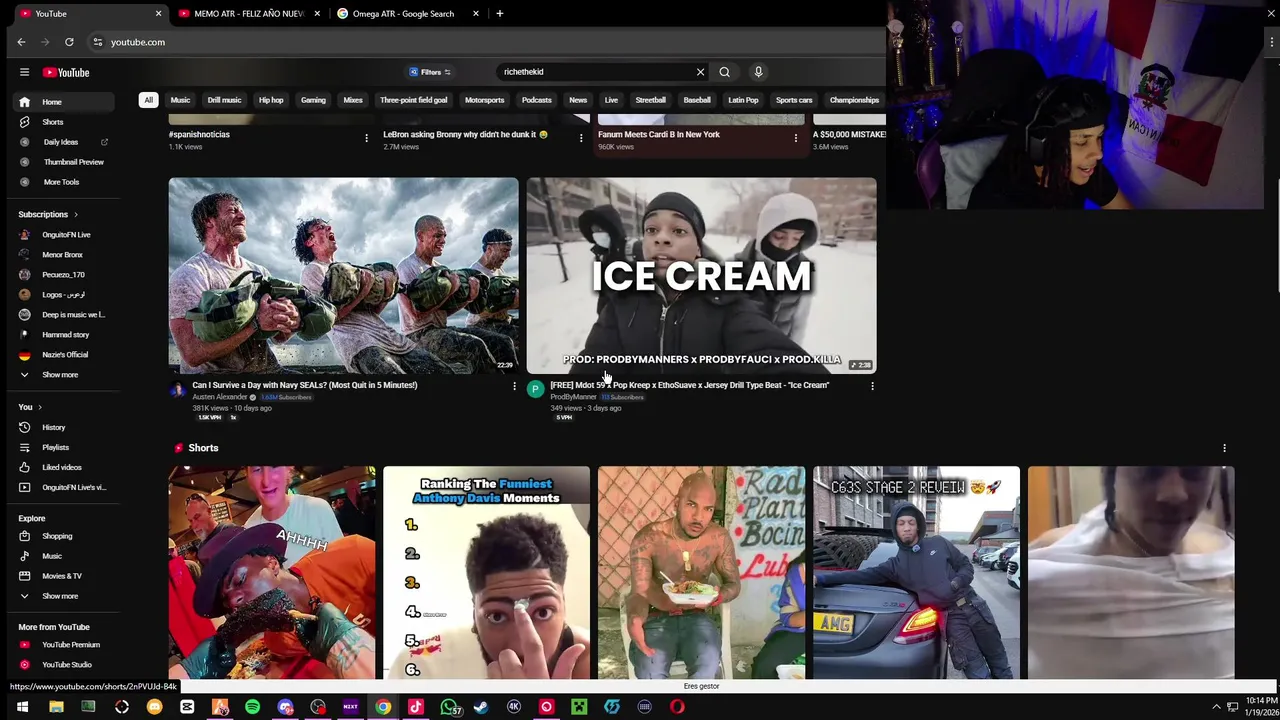
Task: Open Spotify from the taskbar
Action: coord(252,707)
